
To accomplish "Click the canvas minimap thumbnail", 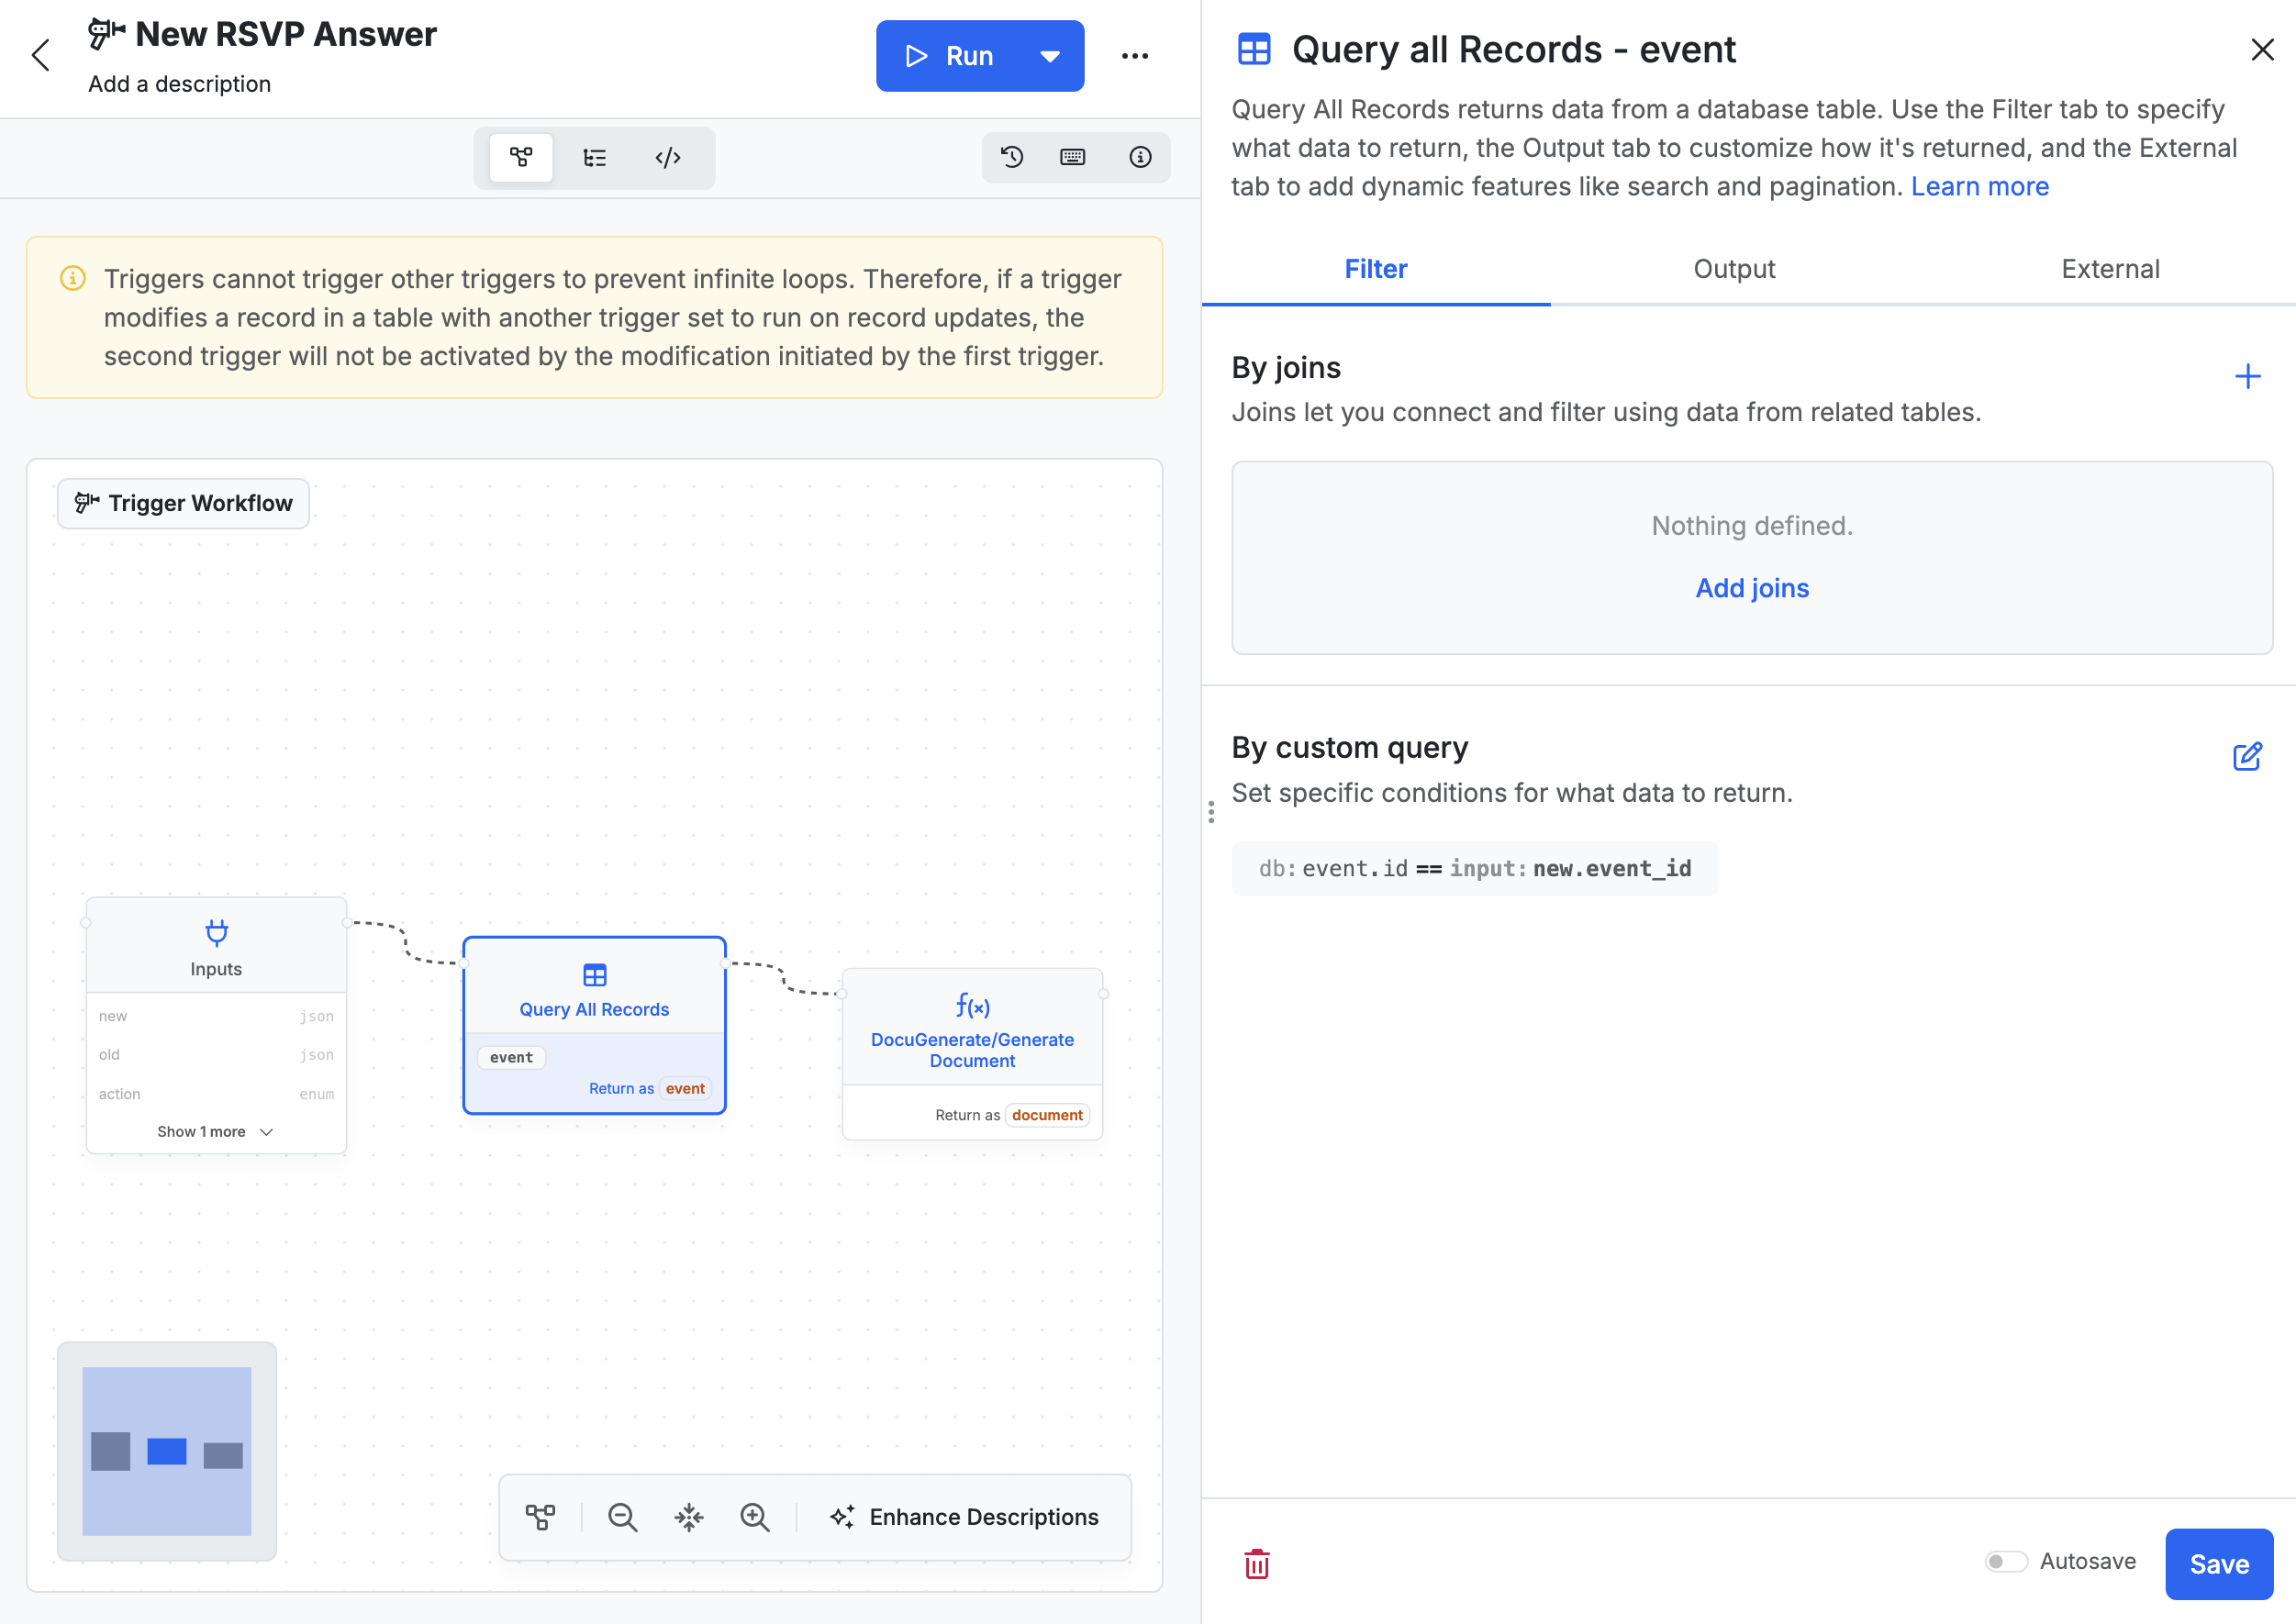I will pyautogui.click(x=167, y=1451).
